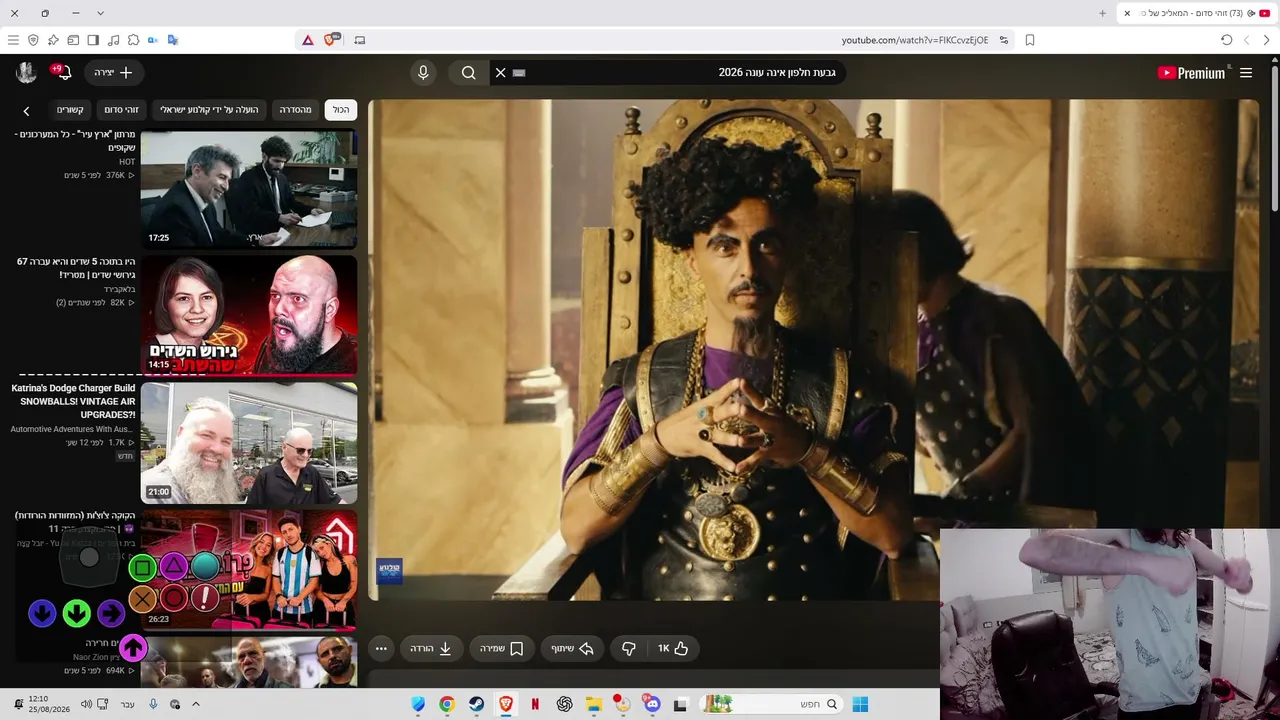Open the Windows Start menu

point(860,704)
